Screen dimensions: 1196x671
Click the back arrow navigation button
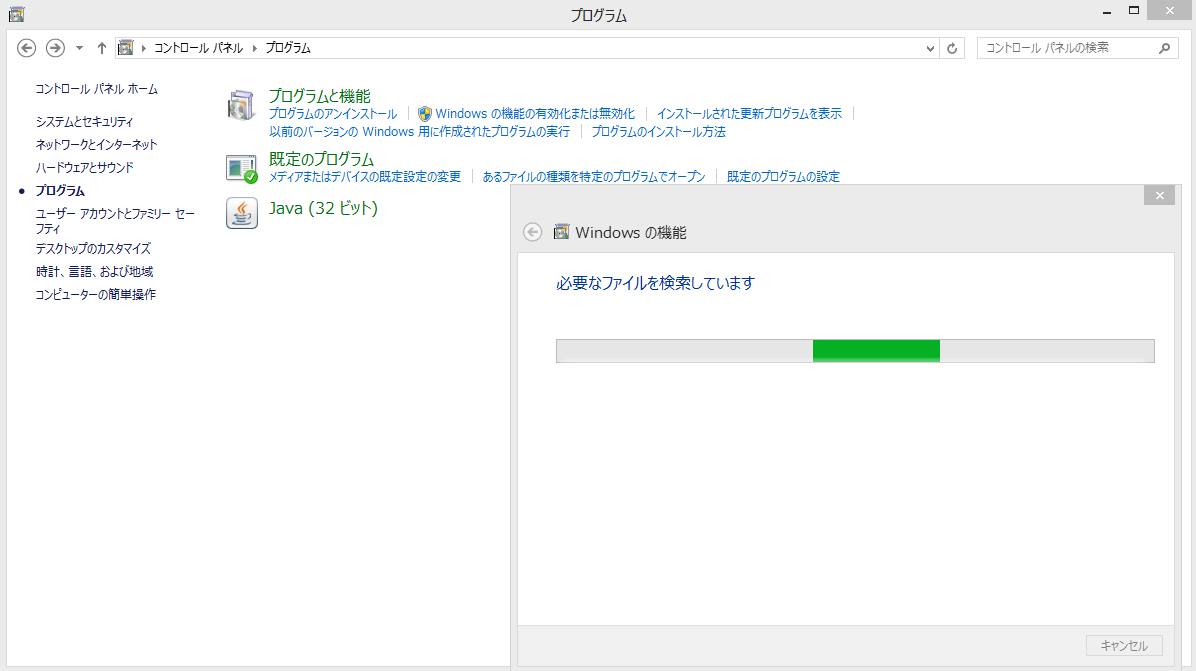27,48
